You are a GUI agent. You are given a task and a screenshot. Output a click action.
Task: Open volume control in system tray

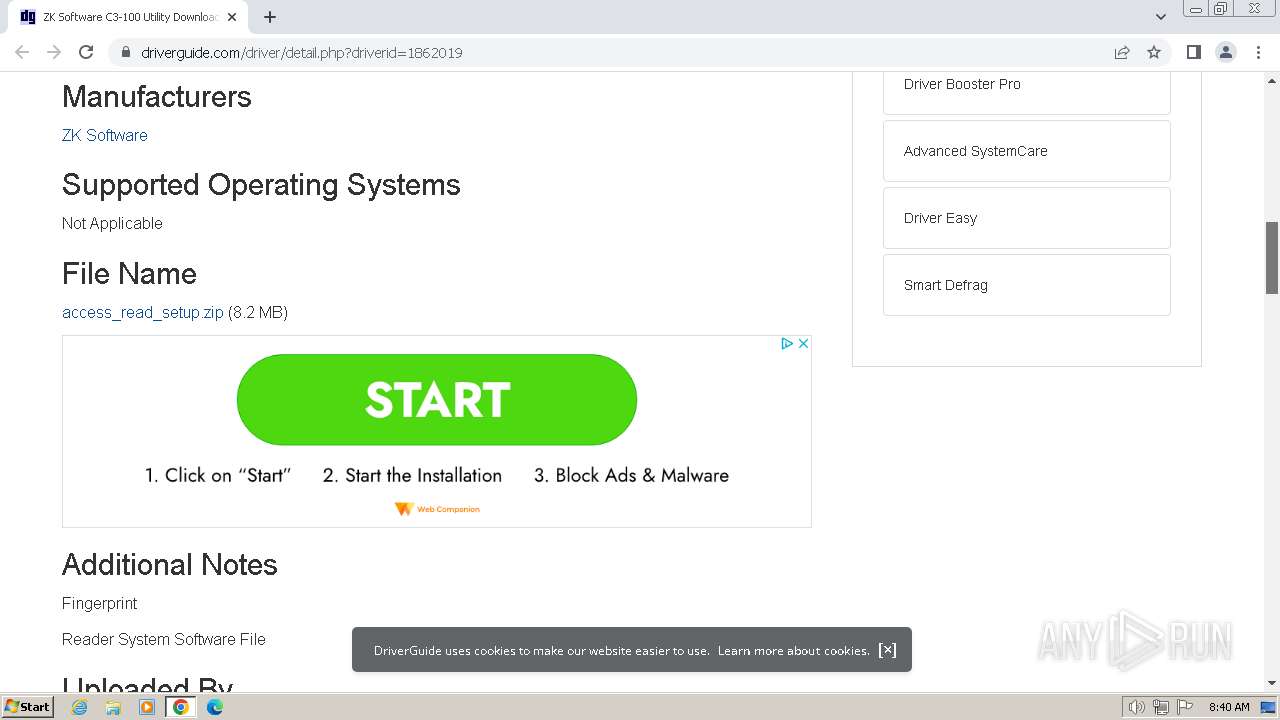pos(1137,707)
